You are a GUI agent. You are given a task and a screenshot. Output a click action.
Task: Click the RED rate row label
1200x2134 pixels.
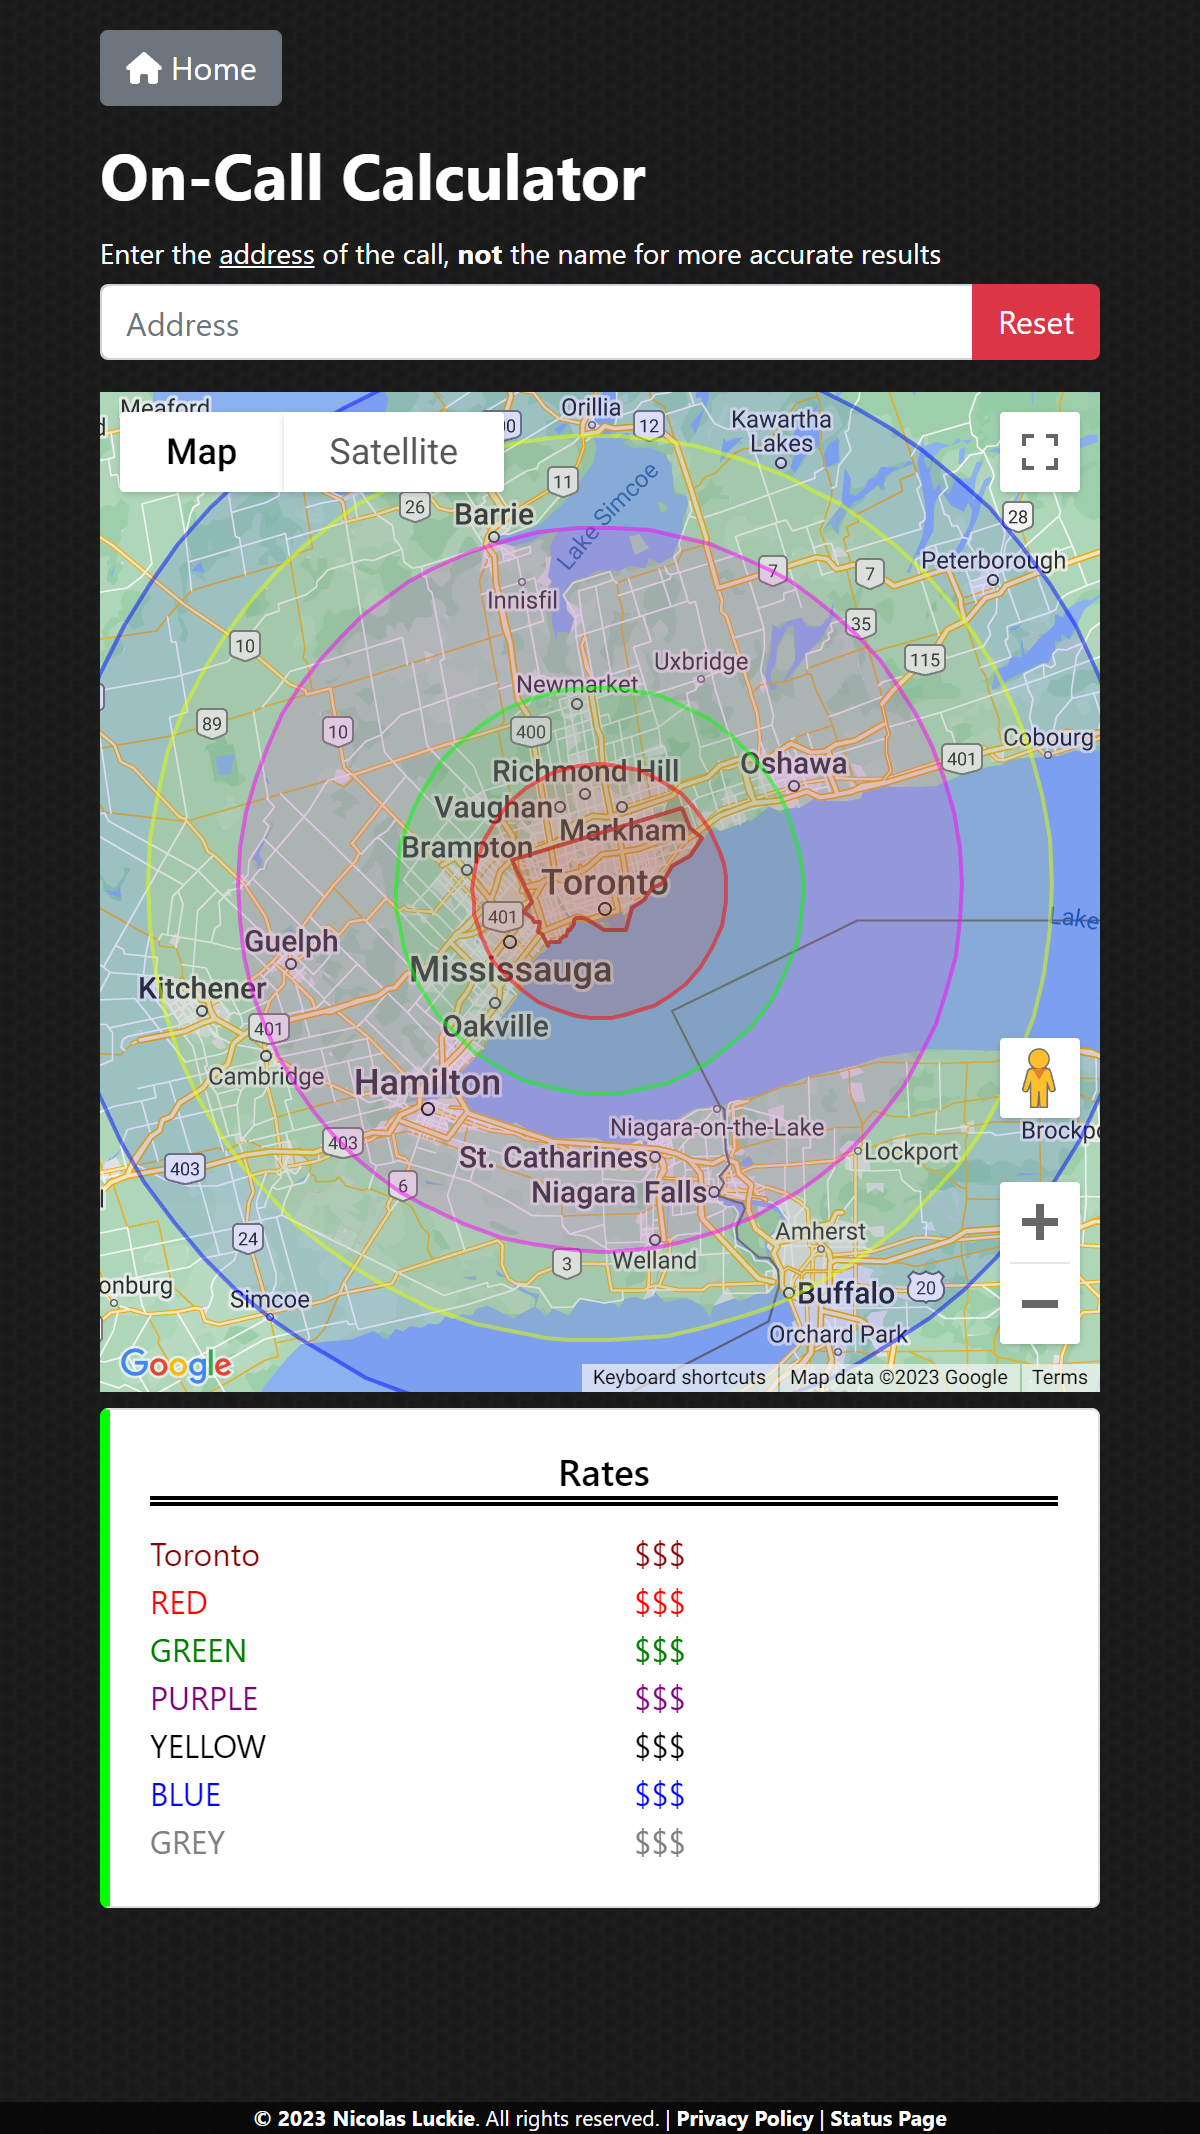tap(179, 1603)
